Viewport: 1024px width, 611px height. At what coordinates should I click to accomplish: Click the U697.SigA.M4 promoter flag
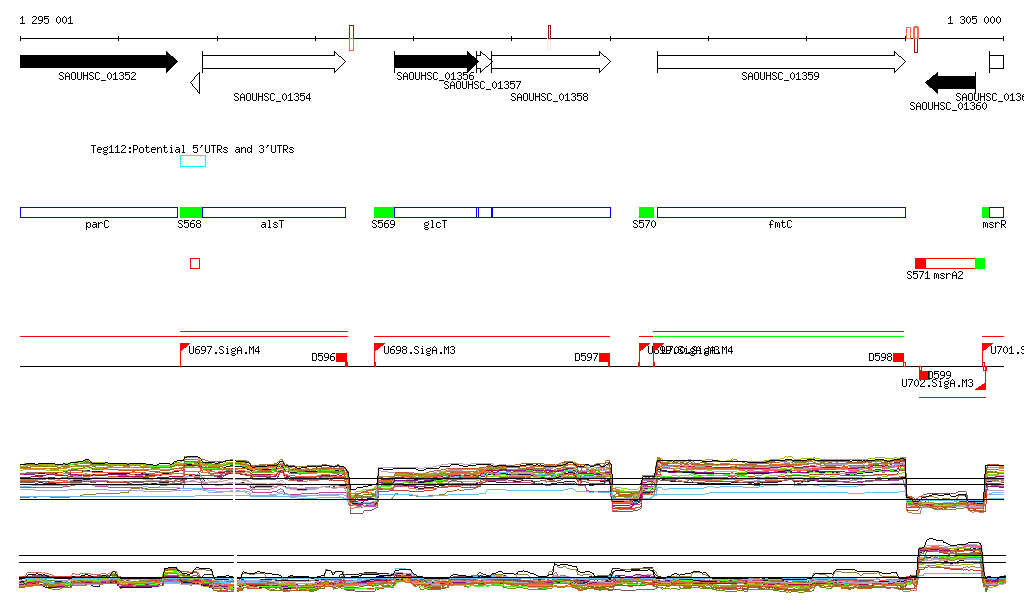tap(185, 348)
